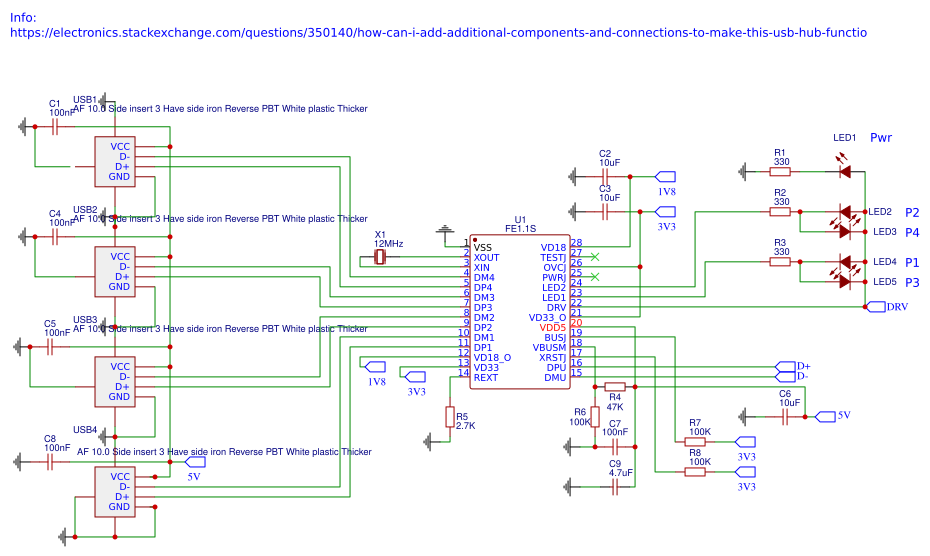Click the 'XRSTJ' pin label
Screen dimensions: 930x556
(552, 358)
